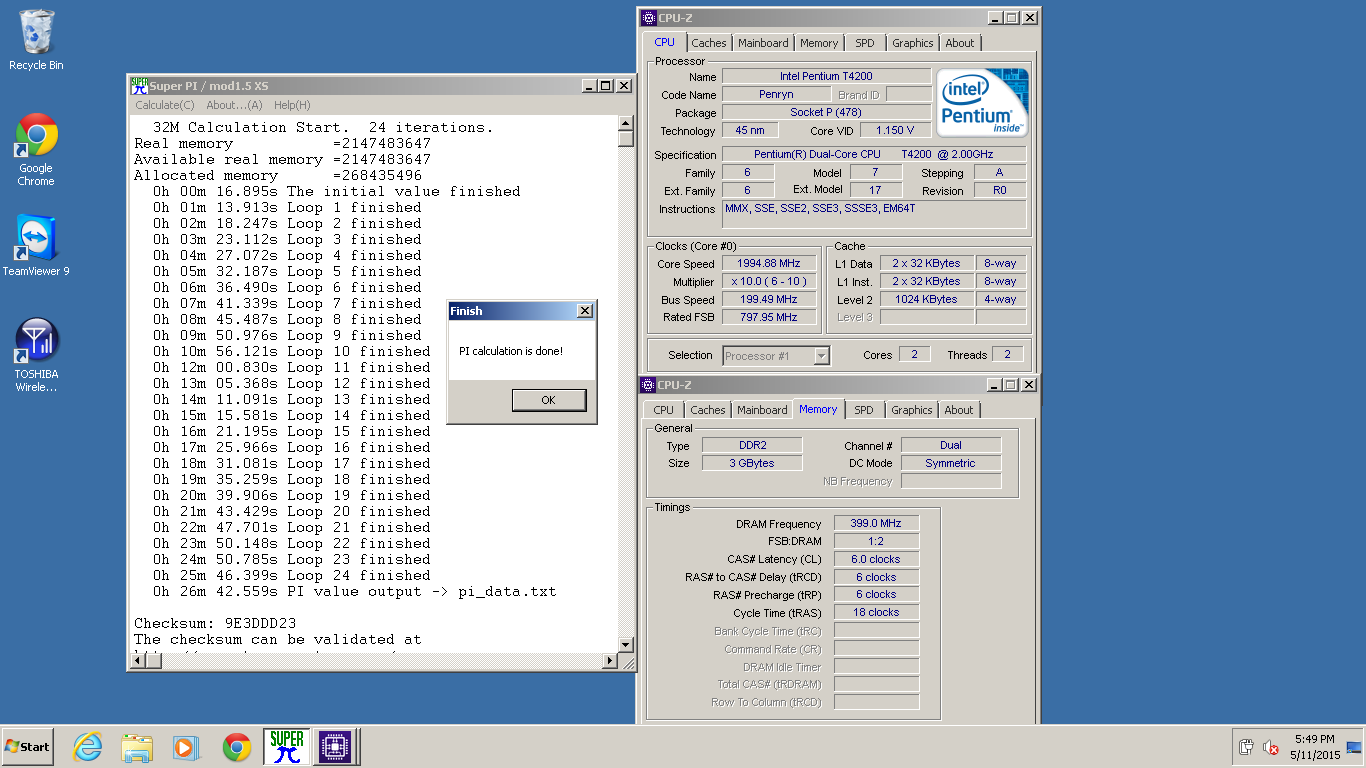Switch to Super PI taskbar button
The height and width of the screenshot is (768, 1366).
tap(287, 747)
